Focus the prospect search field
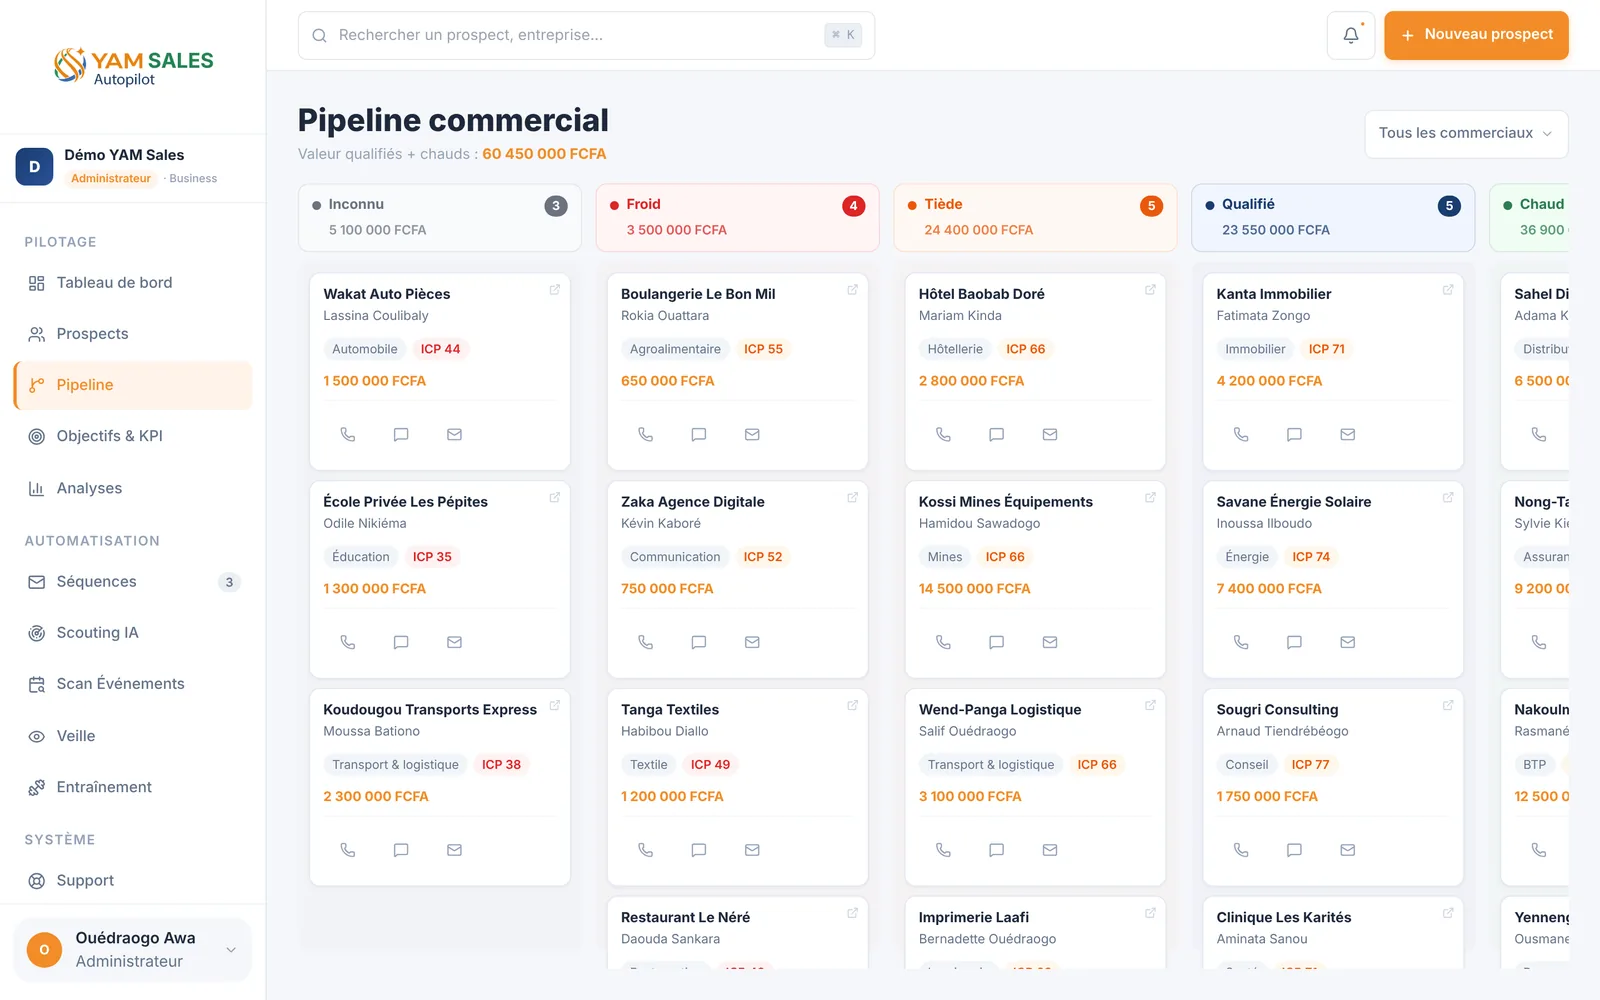The height and width of the screenshot is (1000, 1600). click(x=586, y=35)
